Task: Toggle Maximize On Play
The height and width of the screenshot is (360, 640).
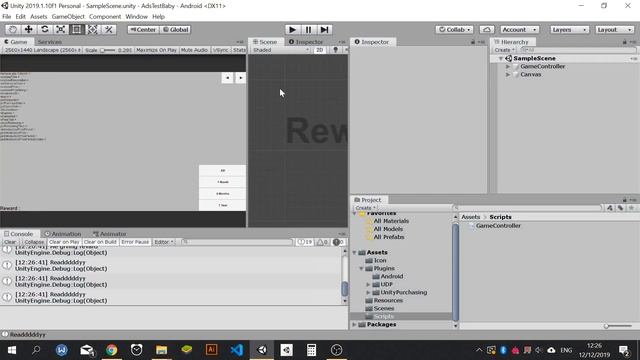Action: (156, 50)
